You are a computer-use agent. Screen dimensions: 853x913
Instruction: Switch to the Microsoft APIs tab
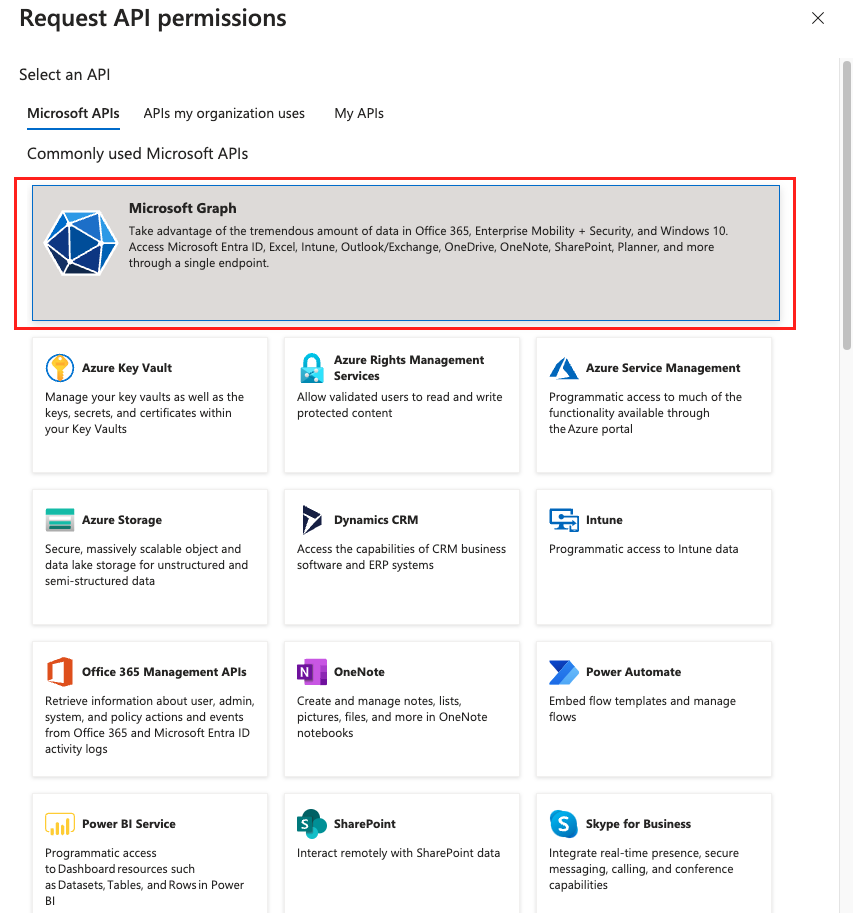point(73,114)
